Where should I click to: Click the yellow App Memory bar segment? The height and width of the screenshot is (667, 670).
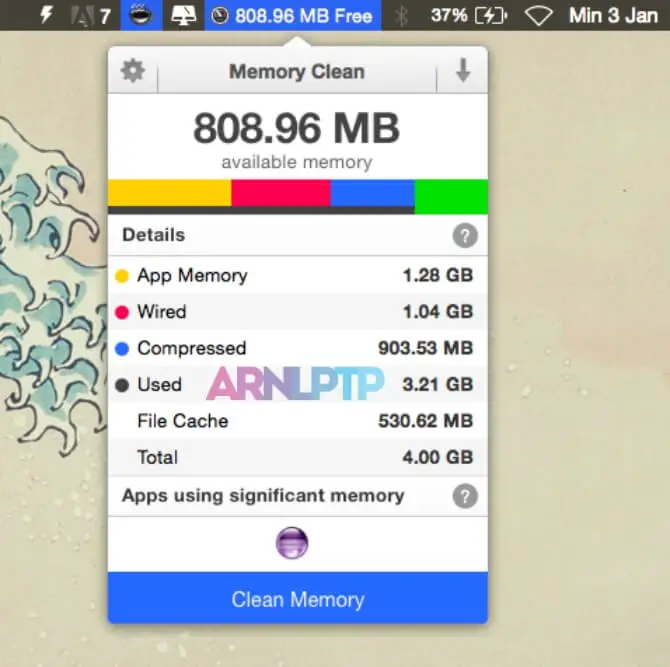coord(169,192)
